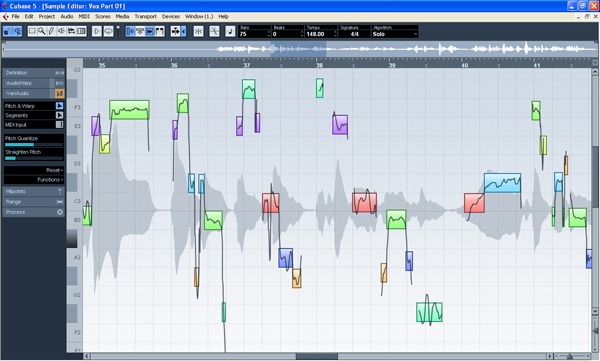Toggle the Audition Loop button
Image resolution: width=600 pixels, height=361 pixels.
click(109, 31)
